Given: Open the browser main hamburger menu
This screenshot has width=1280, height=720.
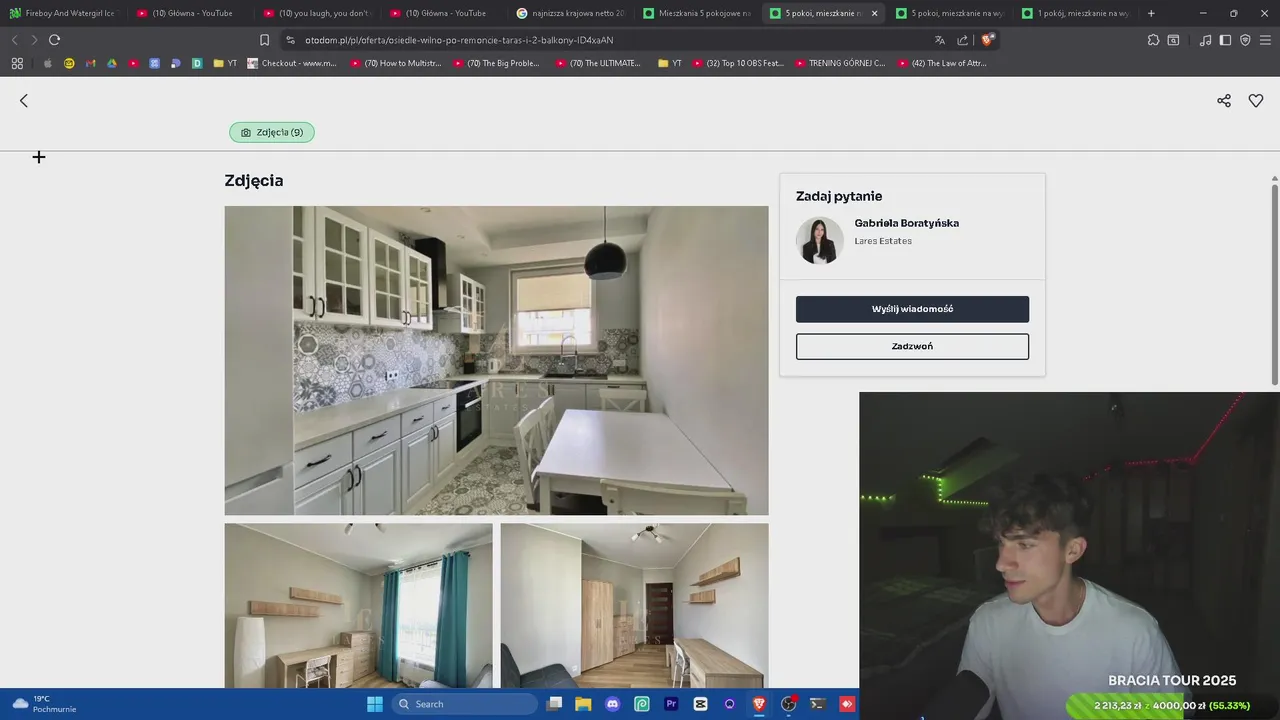Looking at the screenshot, I should pos(1265,40).
